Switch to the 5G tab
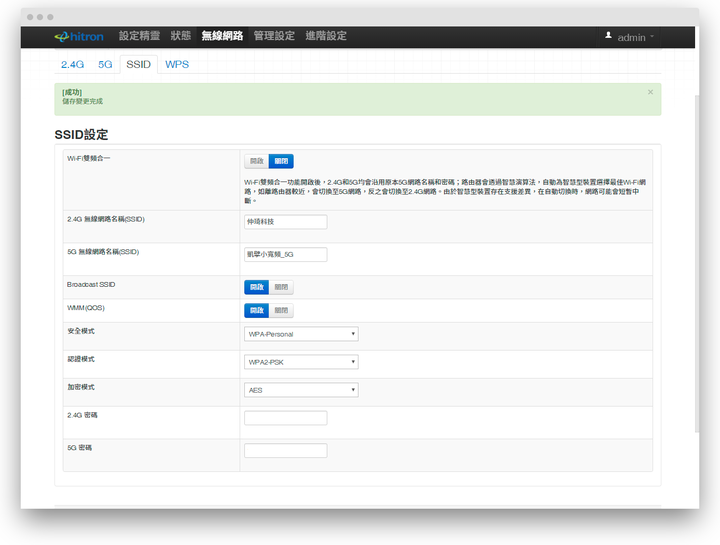The image size is (720, 545). tap(105, 64)
